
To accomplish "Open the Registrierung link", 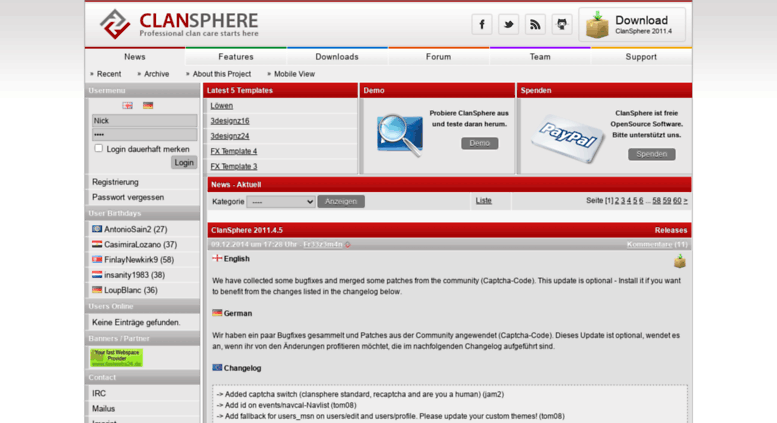I will 115,182.
